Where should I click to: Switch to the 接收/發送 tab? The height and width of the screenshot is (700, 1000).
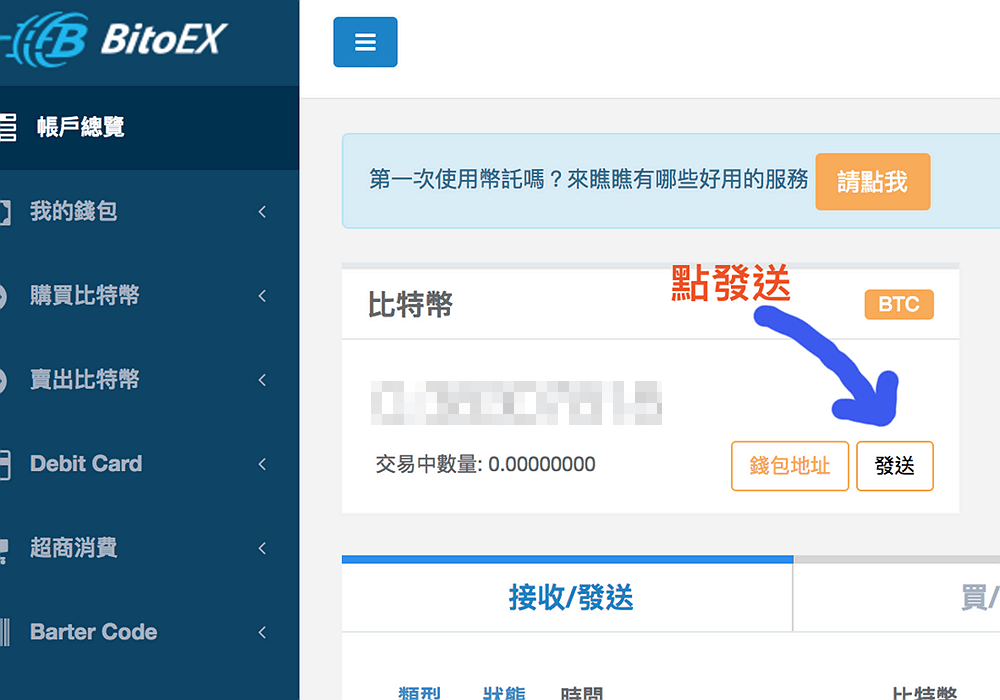point(570,598)
